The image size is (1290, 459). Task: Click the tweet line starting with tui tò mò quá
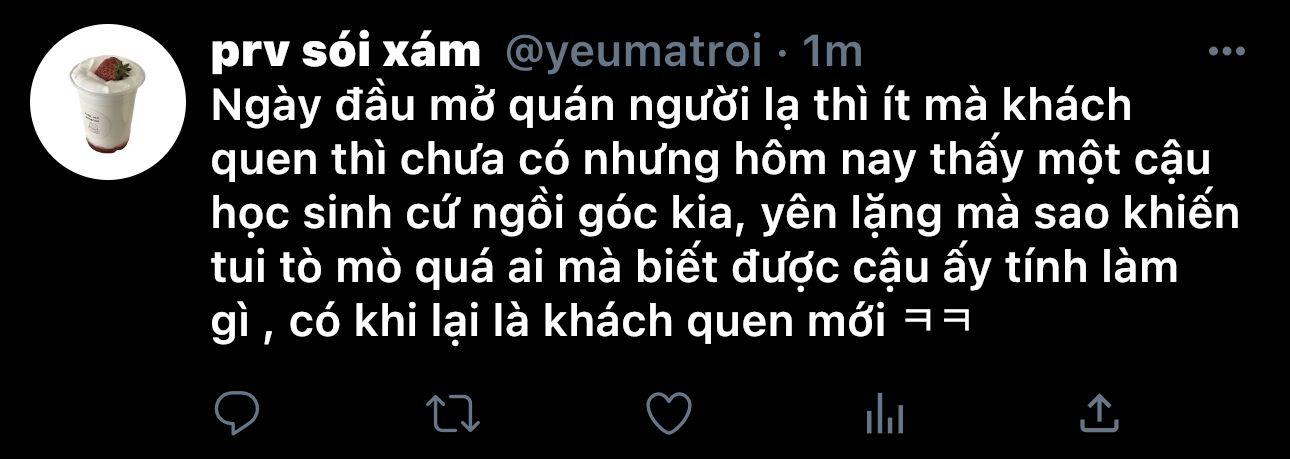pos(696,270)
